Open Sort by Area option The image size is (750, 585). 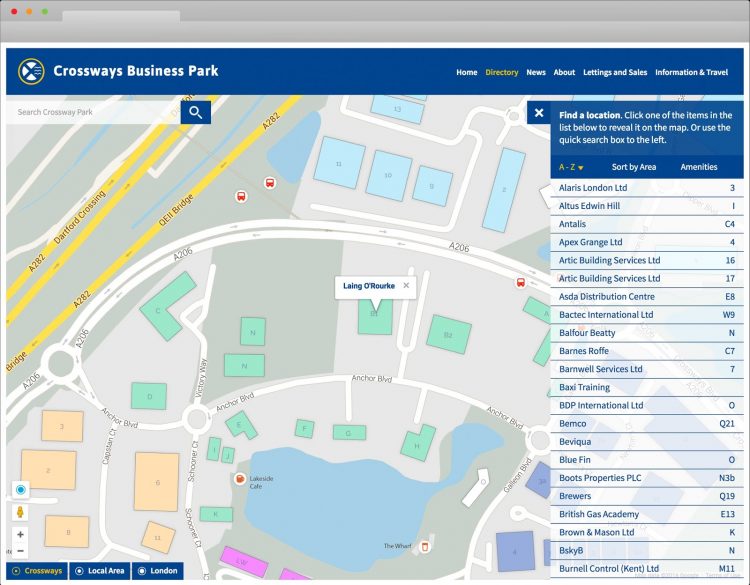pyautogui.click(x=634, y=167)
